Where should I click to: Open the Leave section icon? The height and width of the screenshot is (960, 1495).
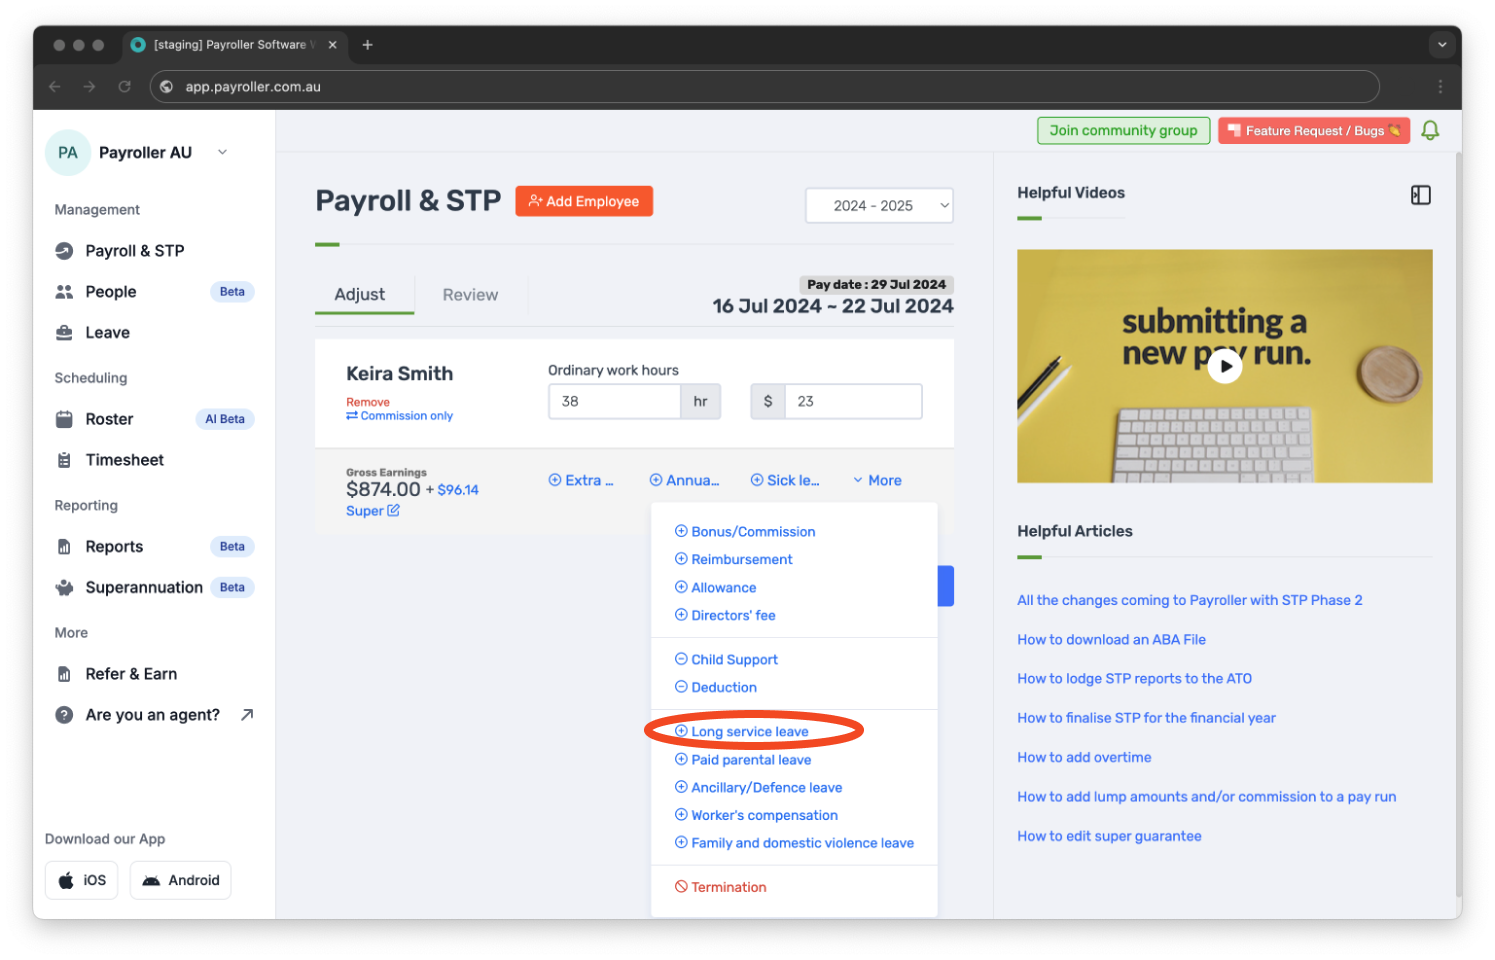(x=64, y=332)
